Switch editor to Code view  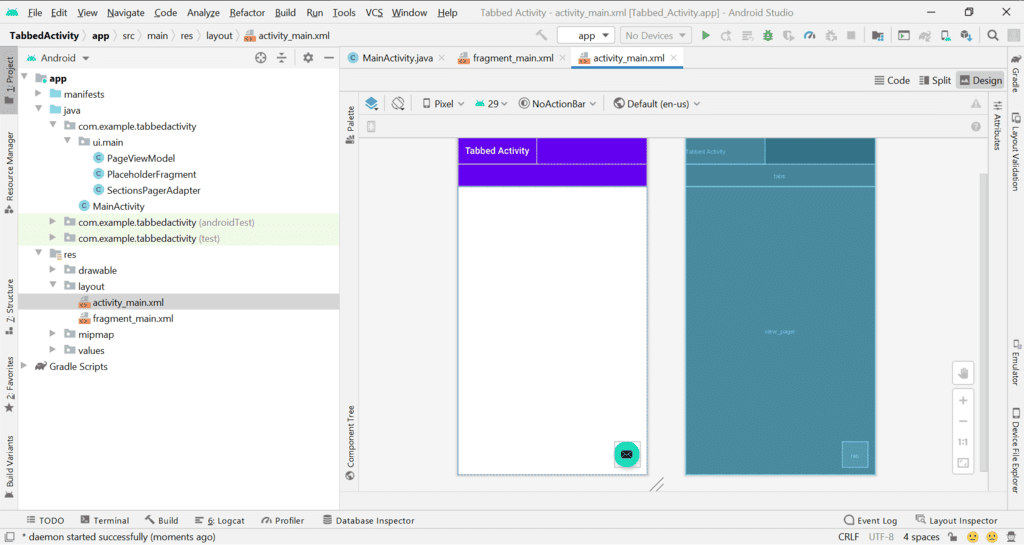(891, 80)
